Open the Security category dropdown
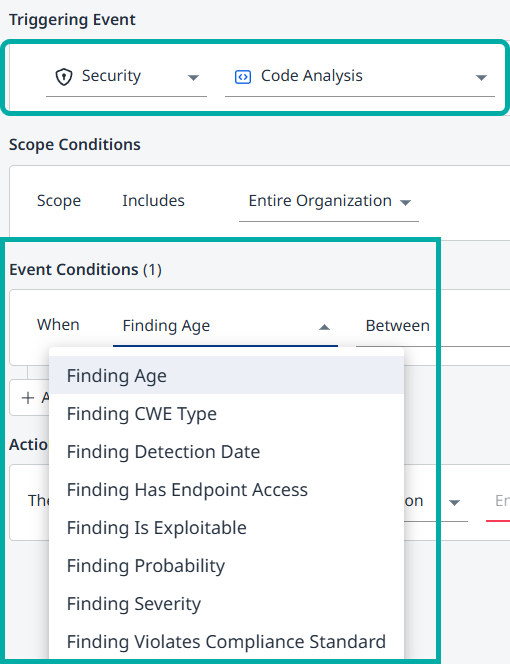The height and width of the screenshot is (664, 510). [126, 77]
